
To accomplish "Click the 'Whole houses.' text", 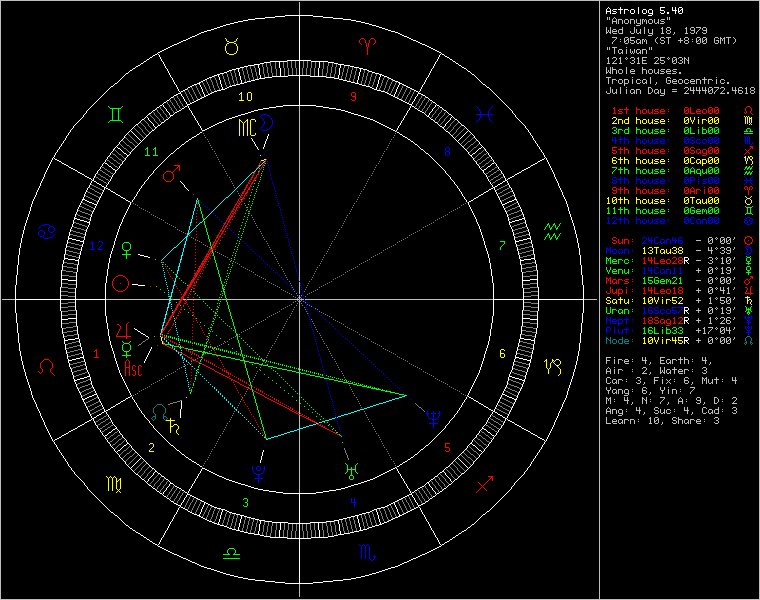I will 644,71.
